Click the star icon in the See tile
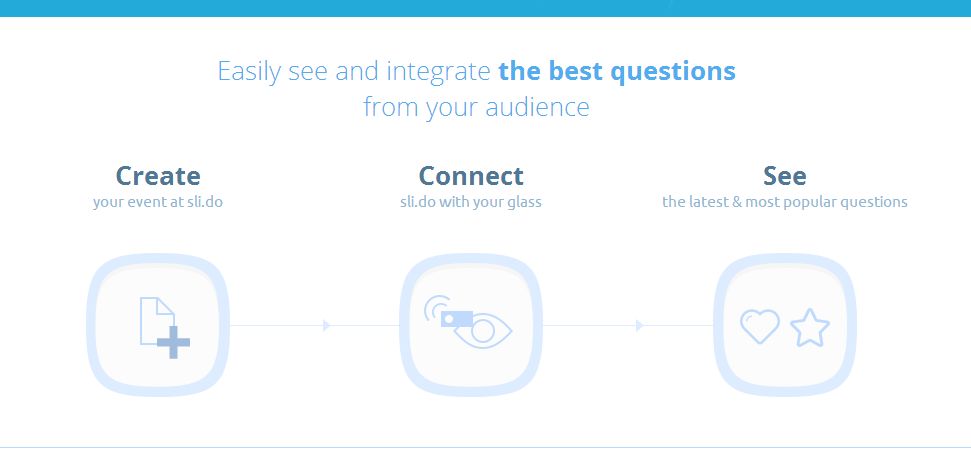The width and height of the screenshot is (971, 465). click(810, 327)
